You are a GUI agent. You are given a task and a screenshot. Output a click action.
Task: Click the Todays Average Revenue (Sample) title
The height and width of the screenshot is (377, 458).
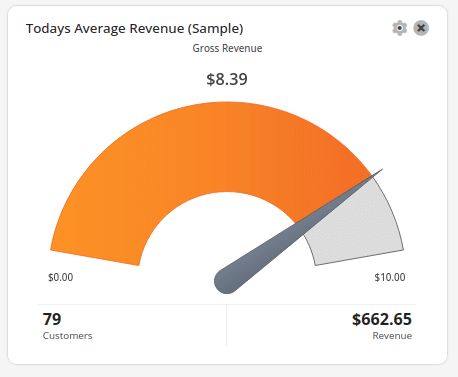[x=135, y=29]
